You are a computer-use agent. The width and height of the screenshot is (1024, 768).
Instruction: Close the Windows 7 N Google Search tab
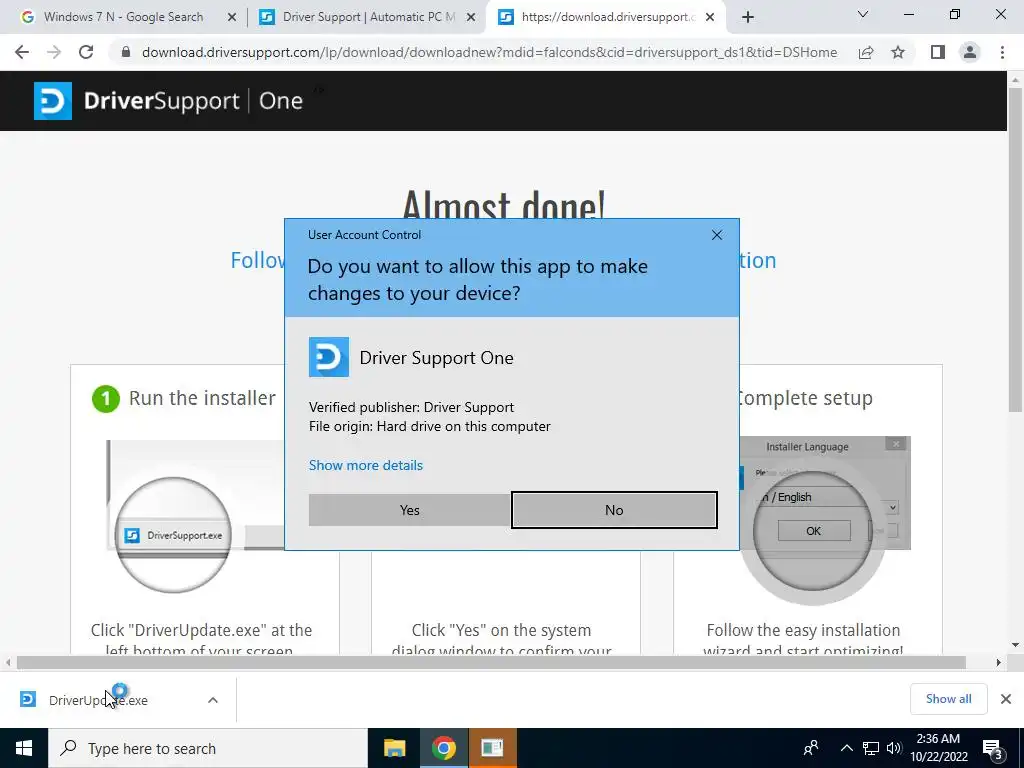232,18
